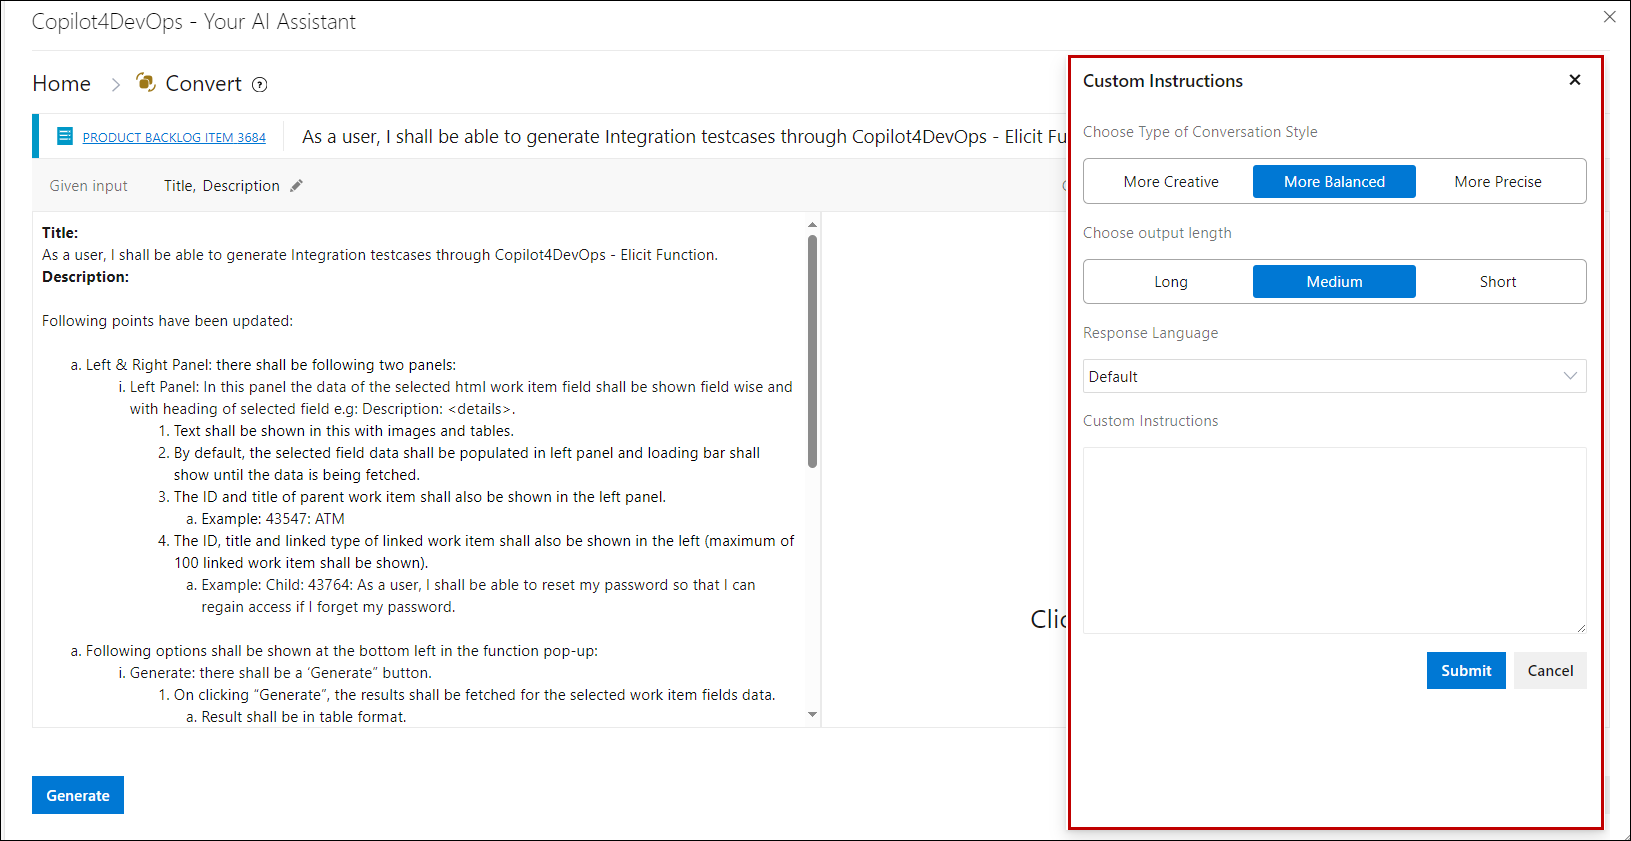Click the Generate button
Viewport: 1631px width, 841px height.
click(78, 795)
